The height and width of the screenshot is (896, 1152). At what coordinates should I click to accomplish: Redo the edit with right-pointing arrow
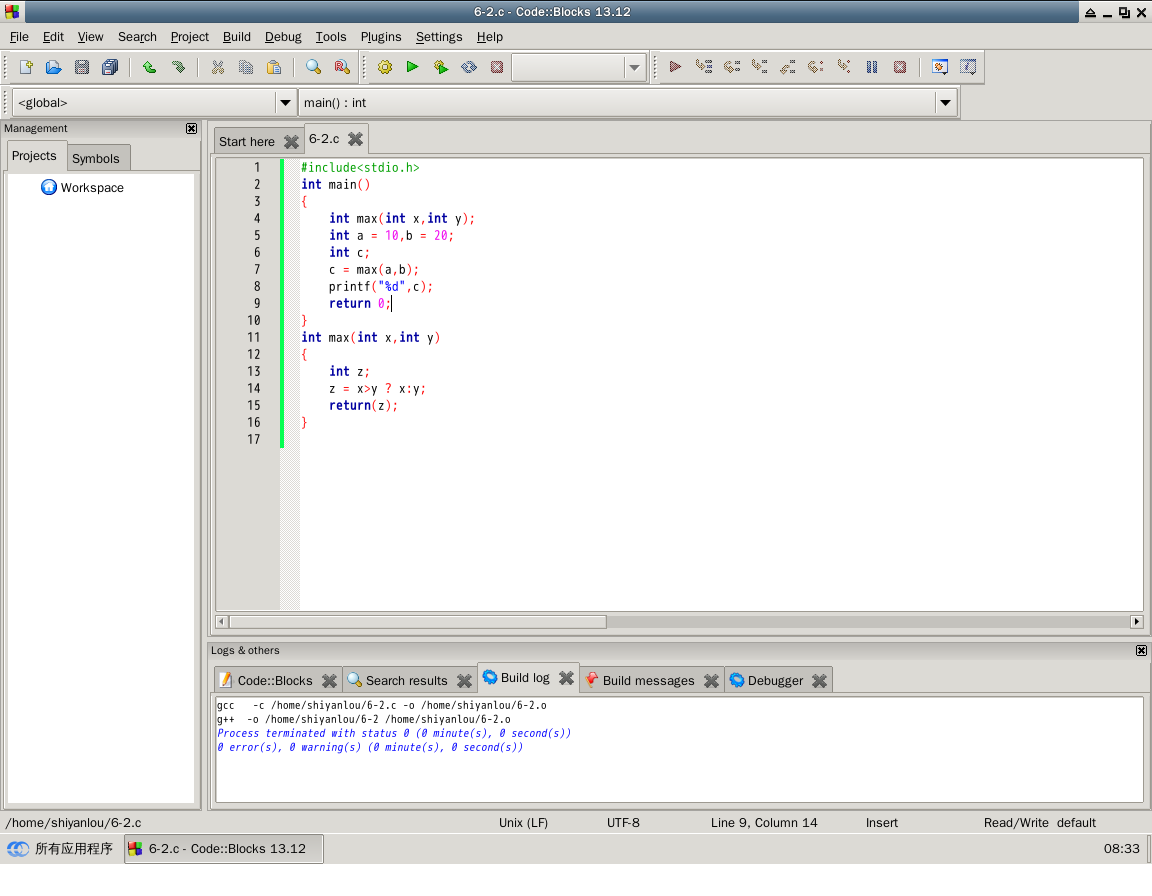[178, 67]
